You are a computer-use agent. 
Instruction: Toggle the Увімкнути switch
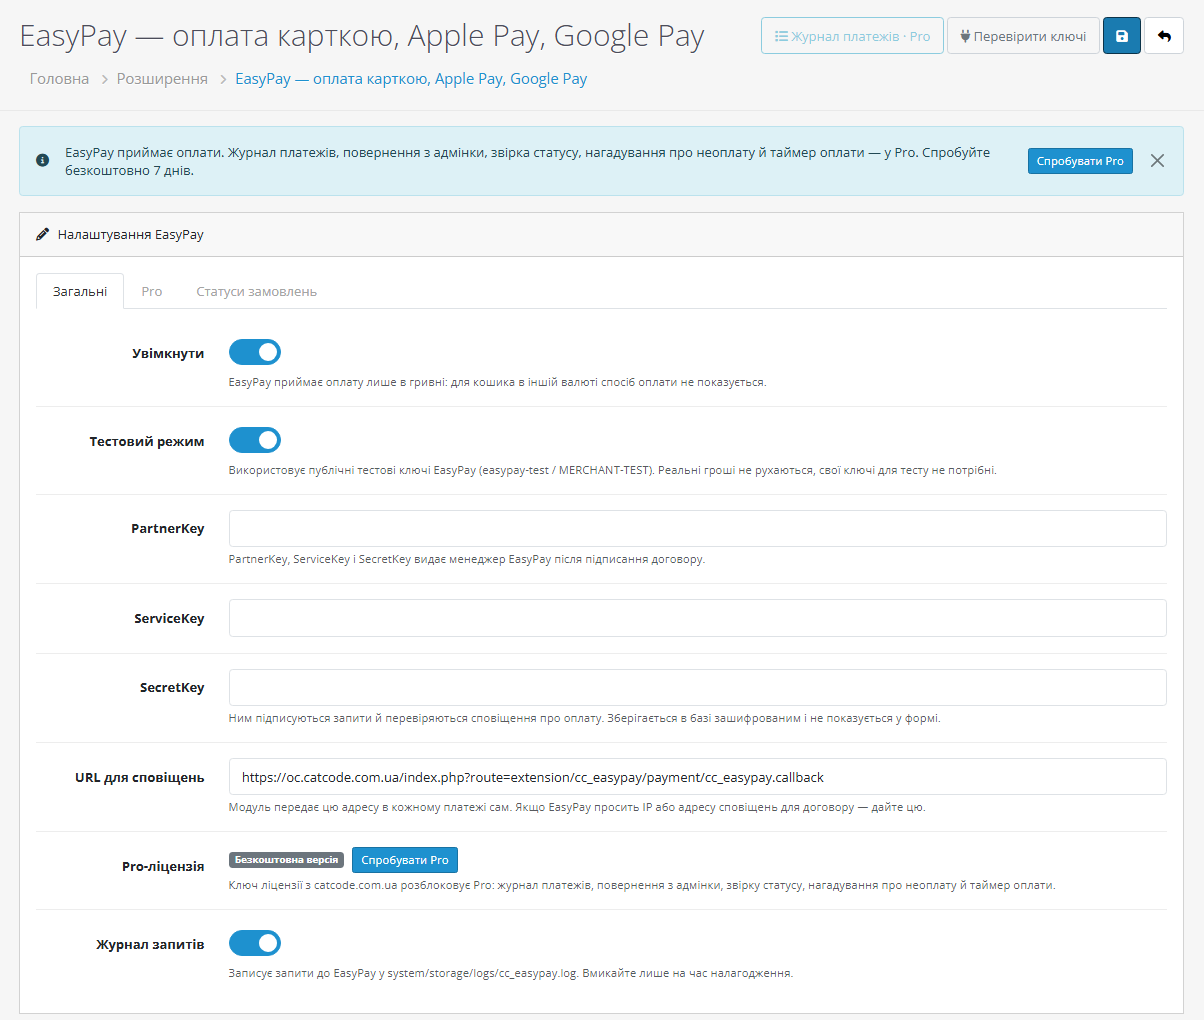pyautogui.click(x=255, y=352)
